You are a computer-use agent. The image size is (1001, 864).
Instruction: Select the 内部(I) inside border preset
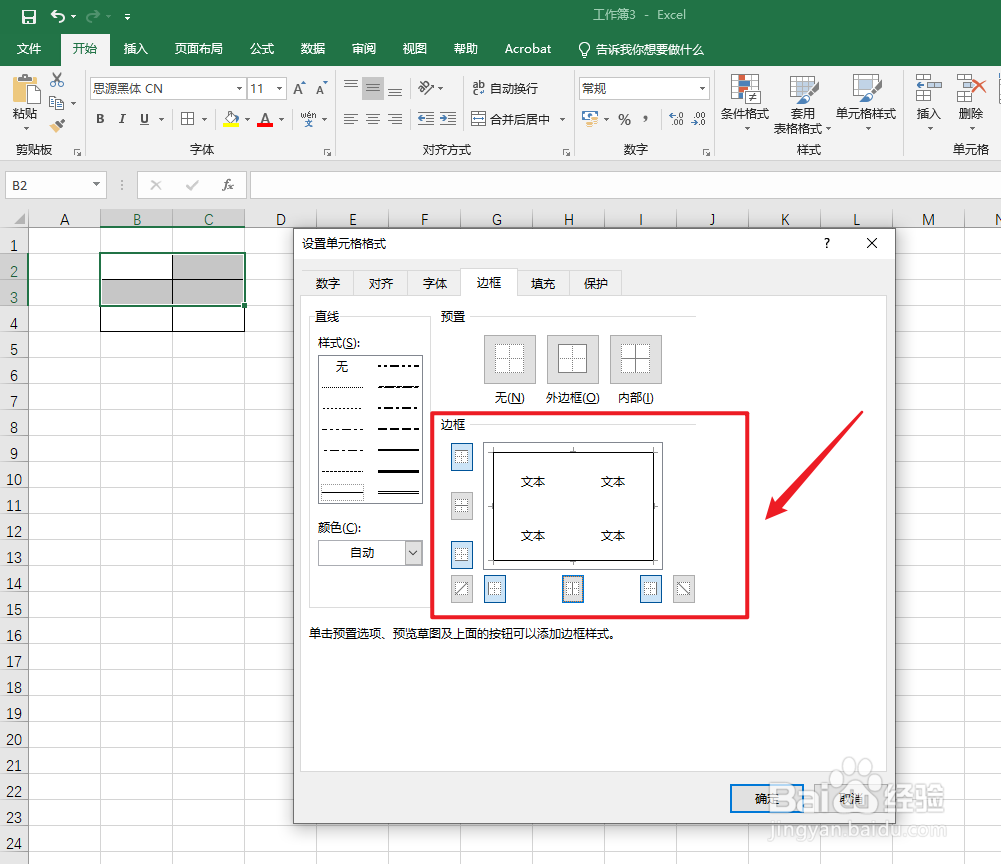tap(636, 359)
